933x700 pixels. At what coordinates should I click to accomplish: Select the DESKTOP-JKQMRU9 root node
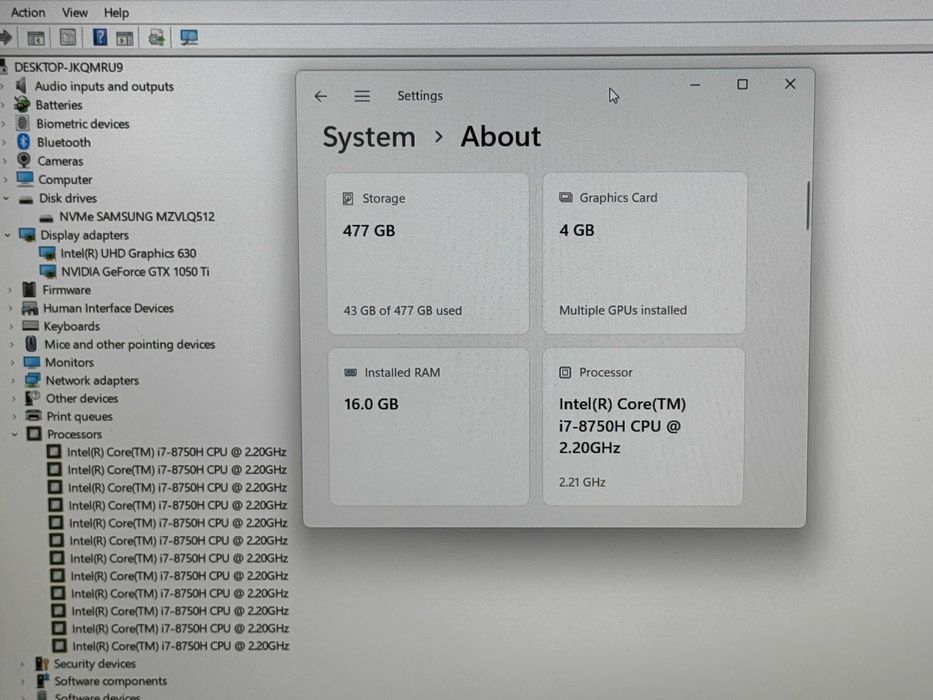click(68, 67)
